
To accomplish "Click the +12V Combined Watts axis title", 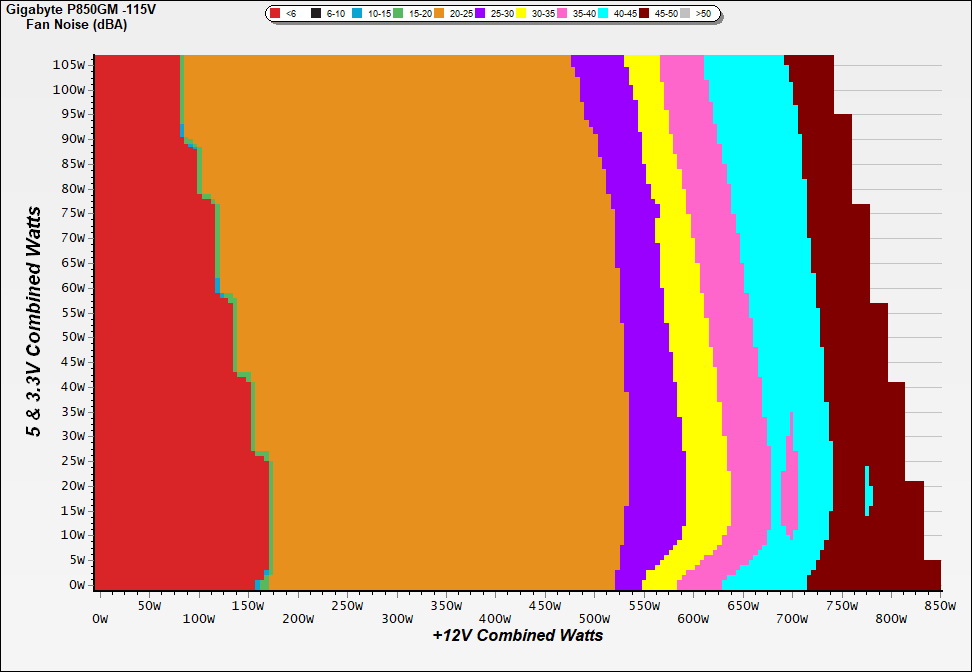I will [x=517, y=635].
